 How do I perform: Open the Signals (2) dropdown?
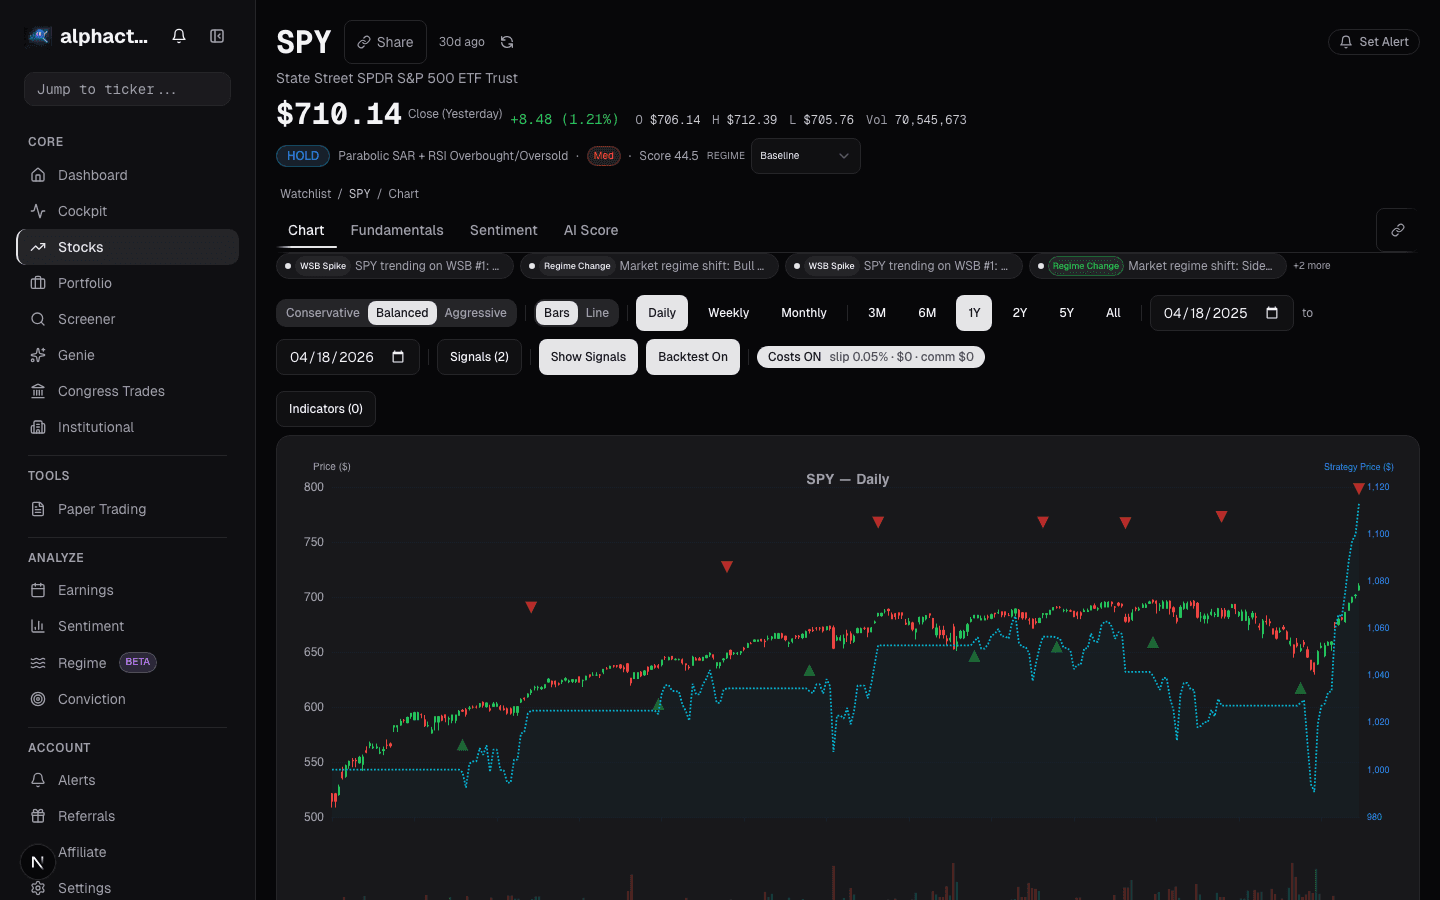[x=479, y=357]
